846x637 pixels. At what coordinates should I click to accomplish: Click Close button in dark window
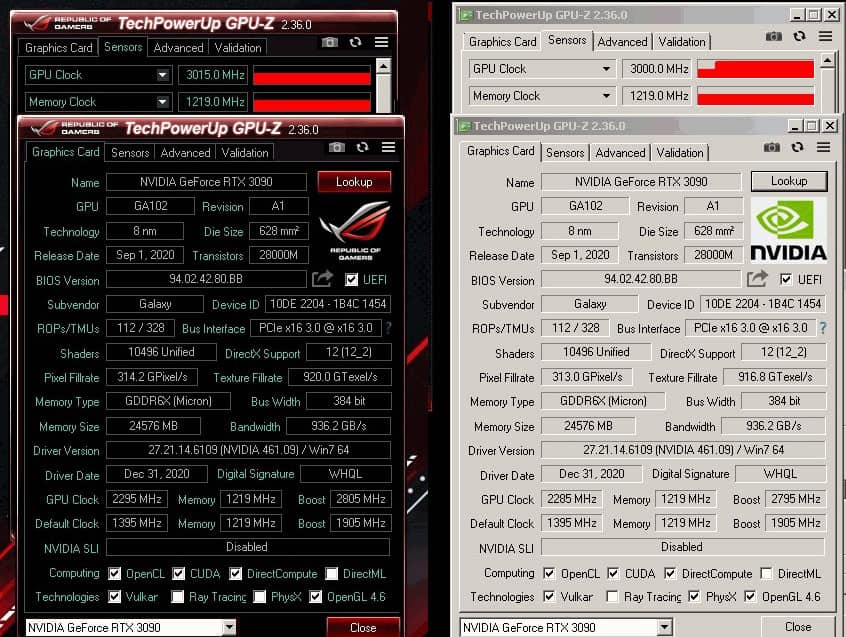coord(363,627)
